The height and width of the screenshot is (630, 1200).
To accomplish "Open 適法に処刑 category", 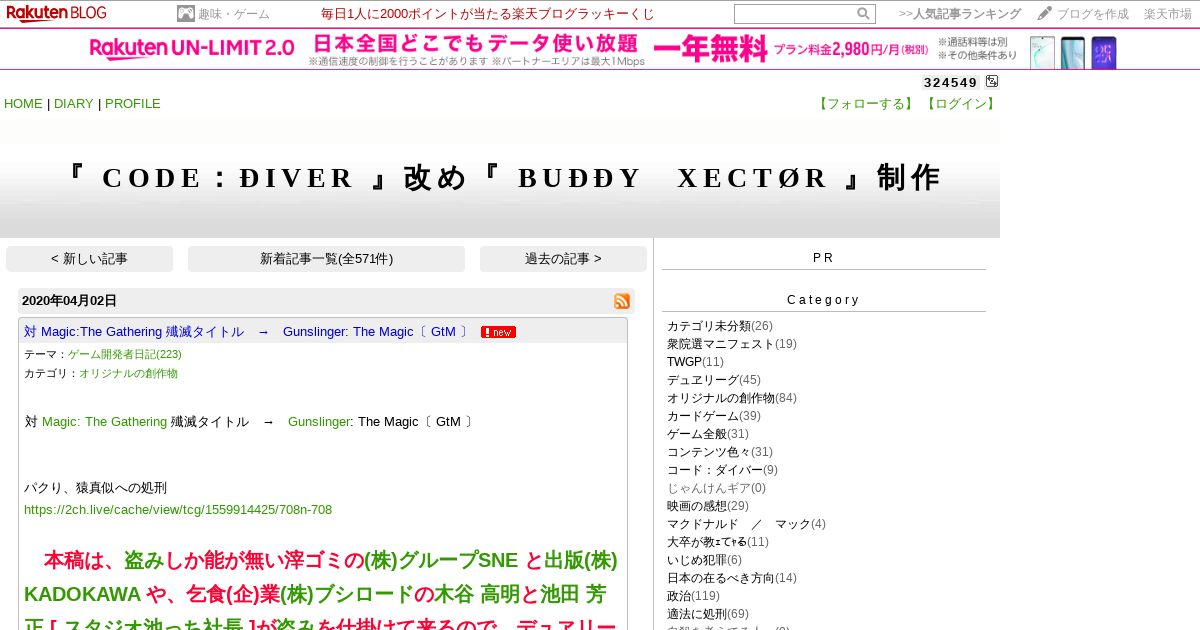I will [697, 614].
